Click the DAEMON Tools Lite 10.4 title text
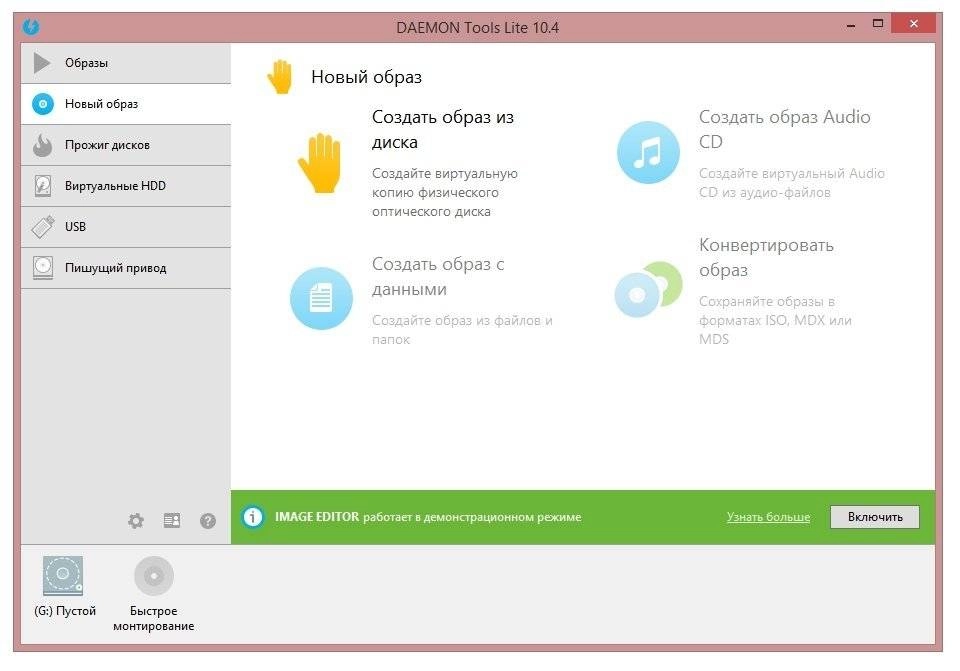Viewport: 960px width, 671px height. click(478, 28)
